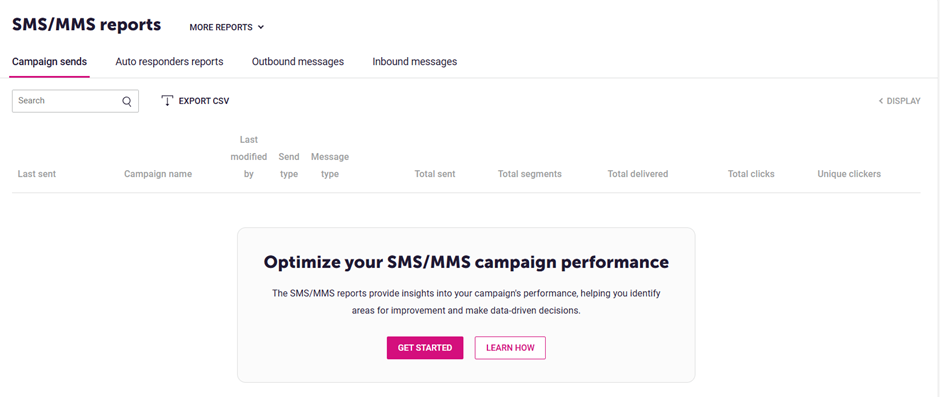
Task: Click the Get Started button
Action: [x=425, y=348]
